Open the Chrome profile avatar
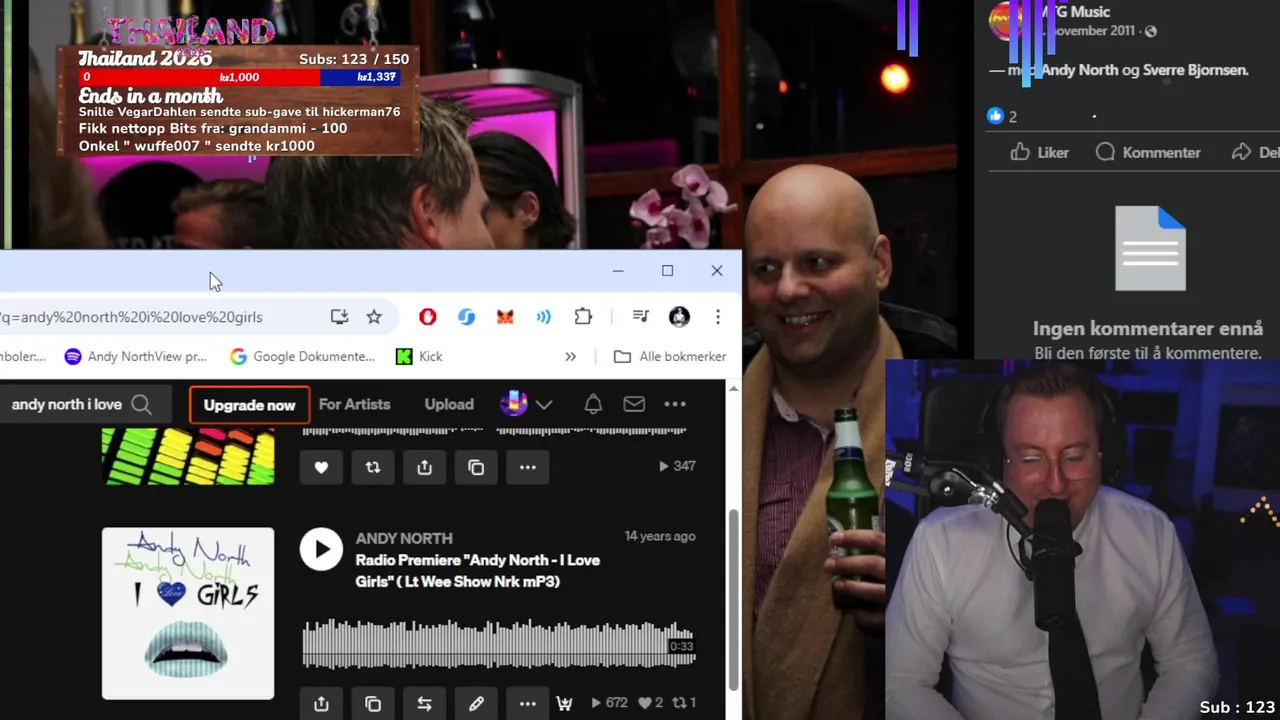The height and width of the screenshot is (720, 1280). (680, 317)
